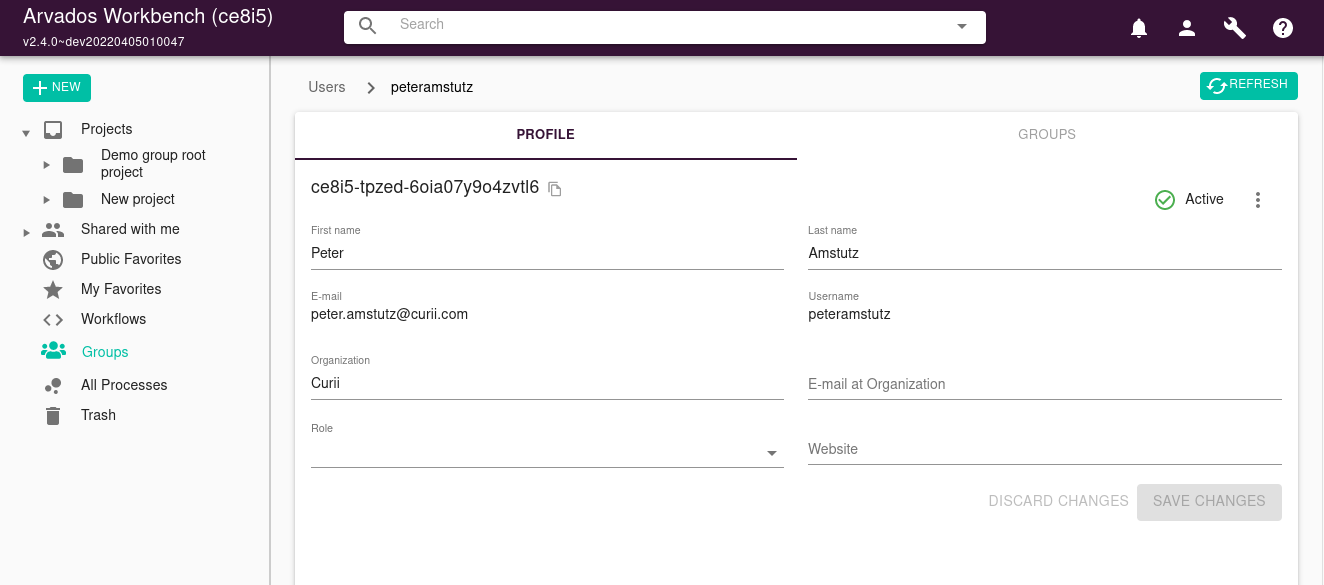Click the New button
Image resolution: width=1324 pixels, height=585 pixels.
tap(57, 88)
